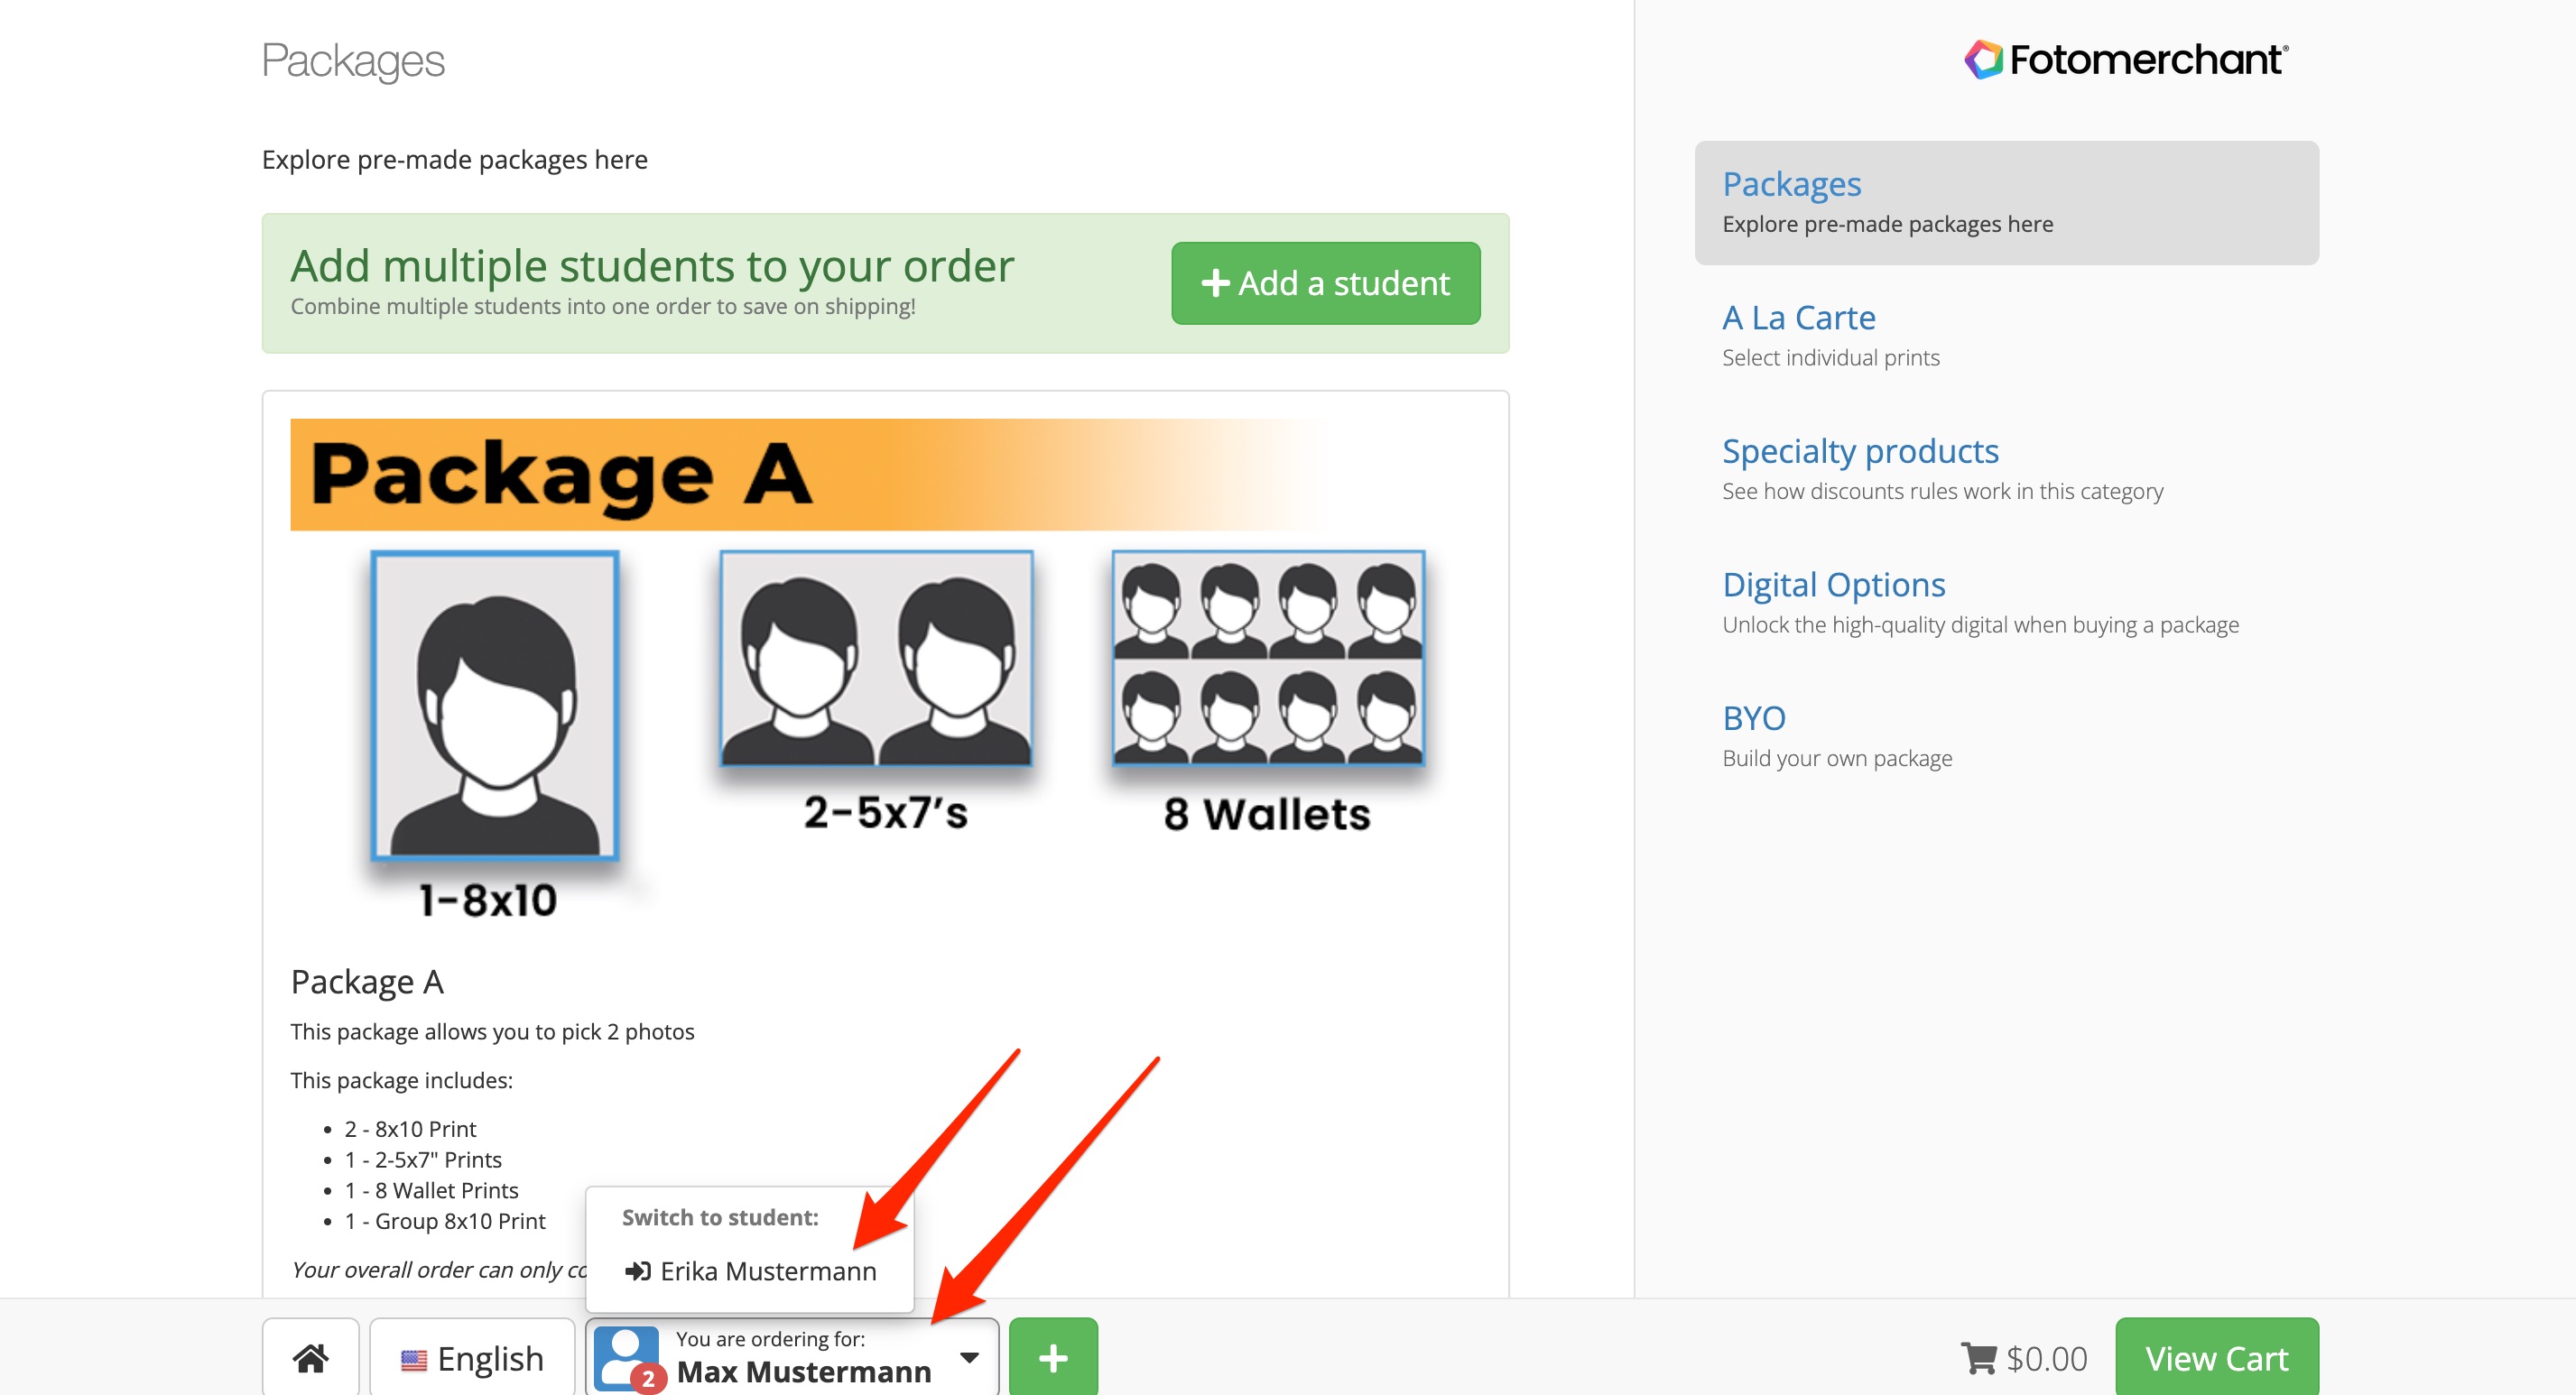The height and width of the screenshot is (1395, 2576).
Task: Open the BYO build your own package category
Action: tap(2006, 737)
